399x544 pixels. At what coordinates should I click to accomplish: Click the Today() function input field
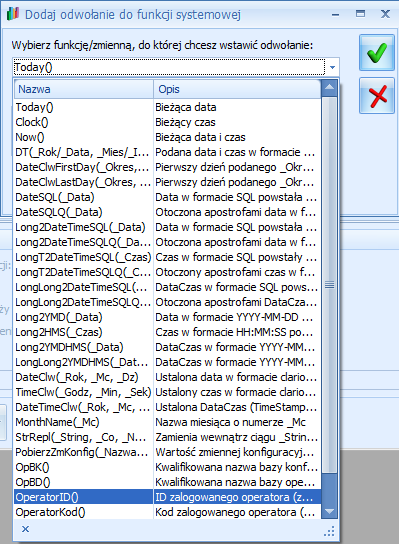tap(169, 67)
